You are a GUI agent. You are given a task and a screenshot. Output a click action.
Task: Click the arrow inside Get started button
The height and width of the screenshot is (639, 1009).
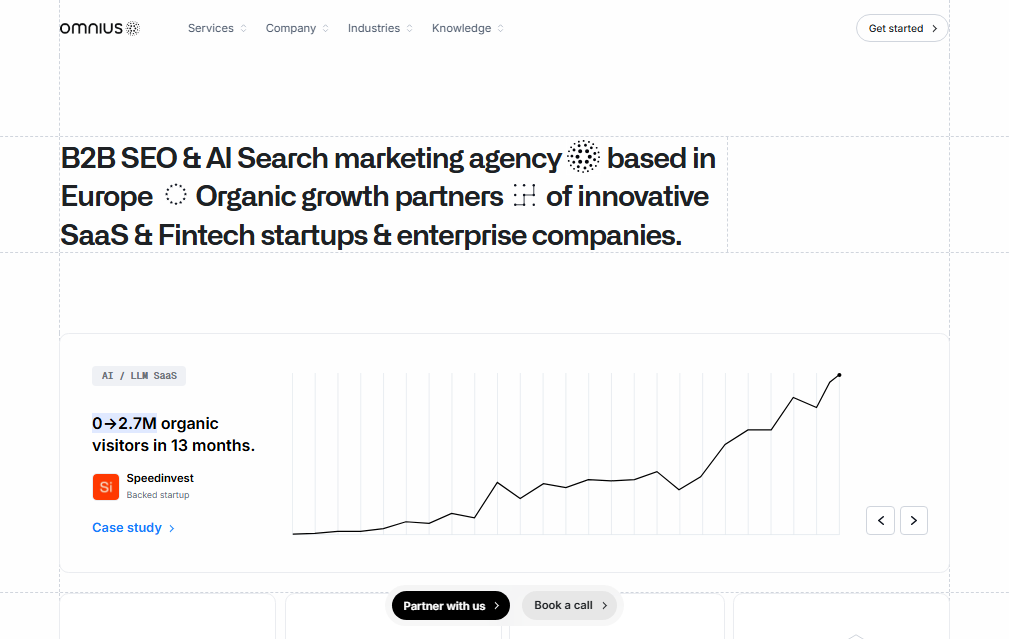[x=934, y=28]
